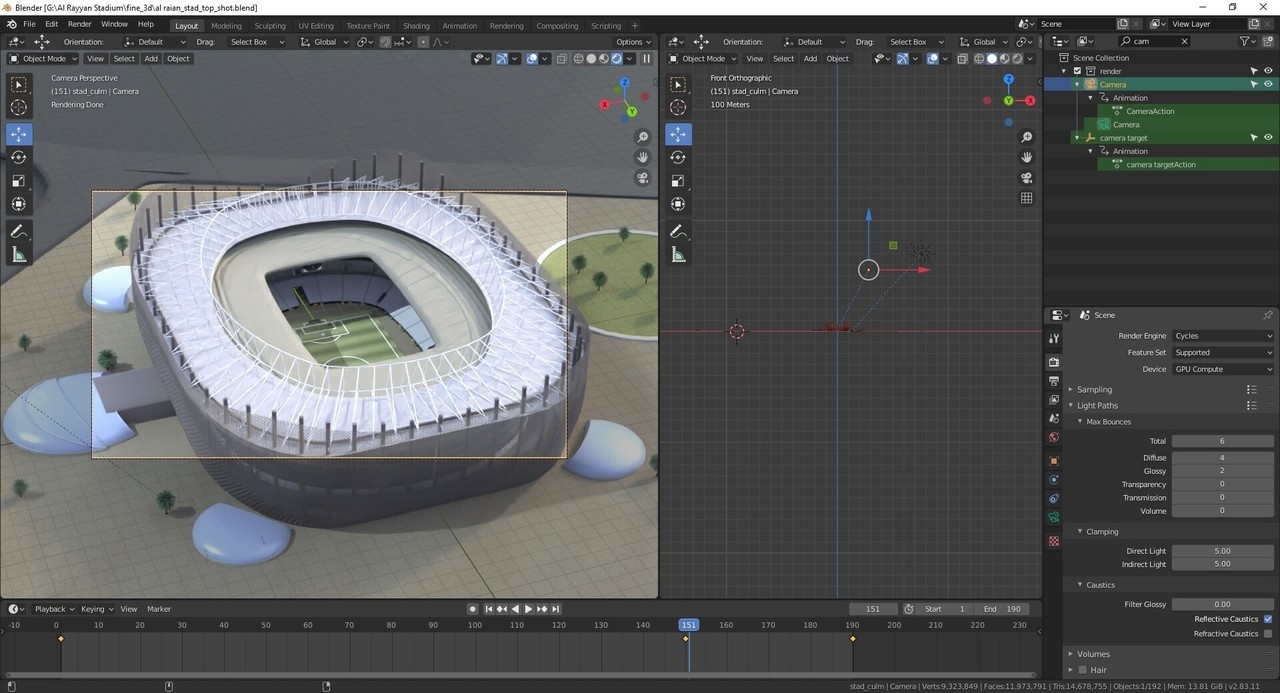Select the Annotate tool in the left viewport
Image resolution: width=1280 pixels, height=693 pixels.
19,231
